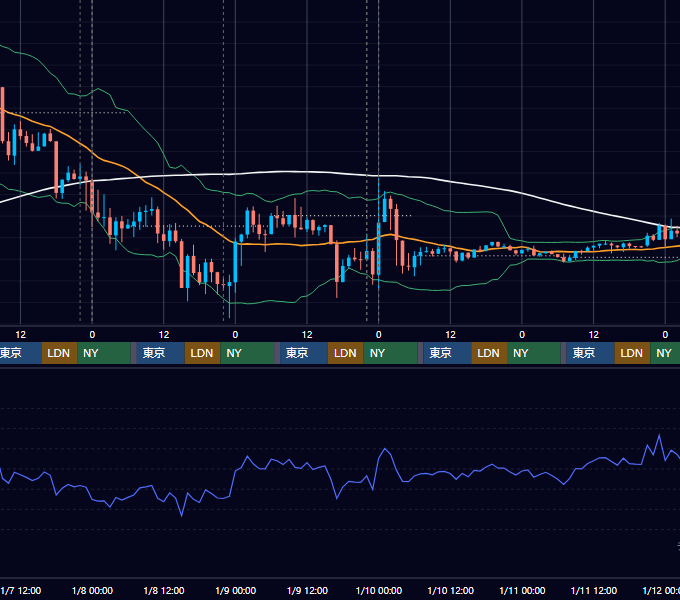Viewport: 680px width, 600px height.
Task: Select the NY session block starting at 1/9 00:00
Action: pos(247,353)
